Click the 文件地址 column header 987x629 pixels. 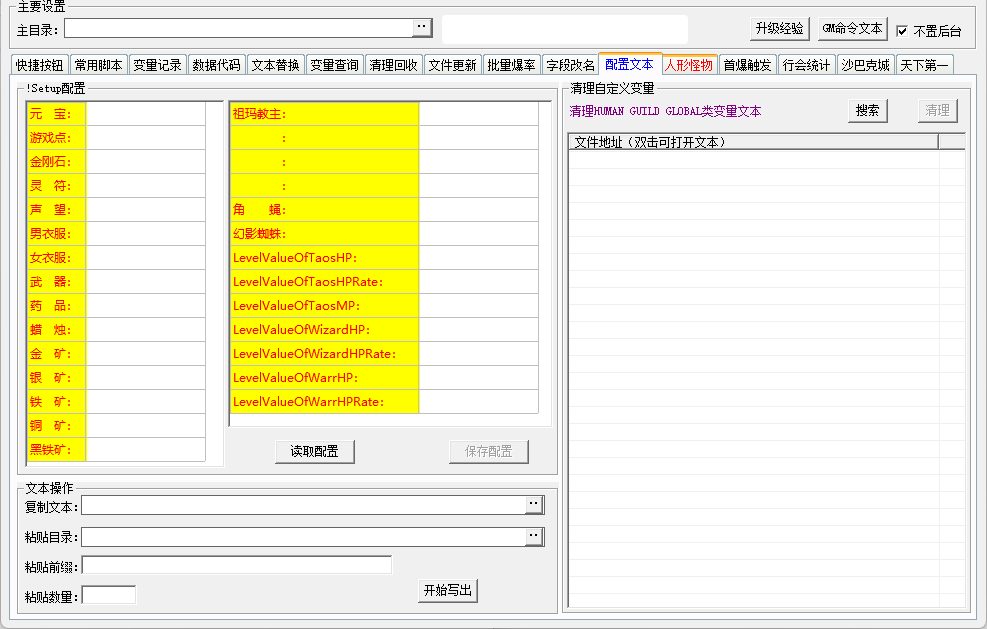(753, 142)
